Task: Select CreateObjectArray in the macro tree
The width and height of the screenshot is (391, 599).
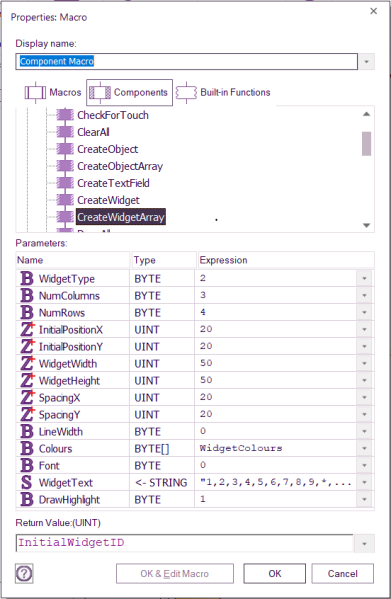Action: click(120, 166)
